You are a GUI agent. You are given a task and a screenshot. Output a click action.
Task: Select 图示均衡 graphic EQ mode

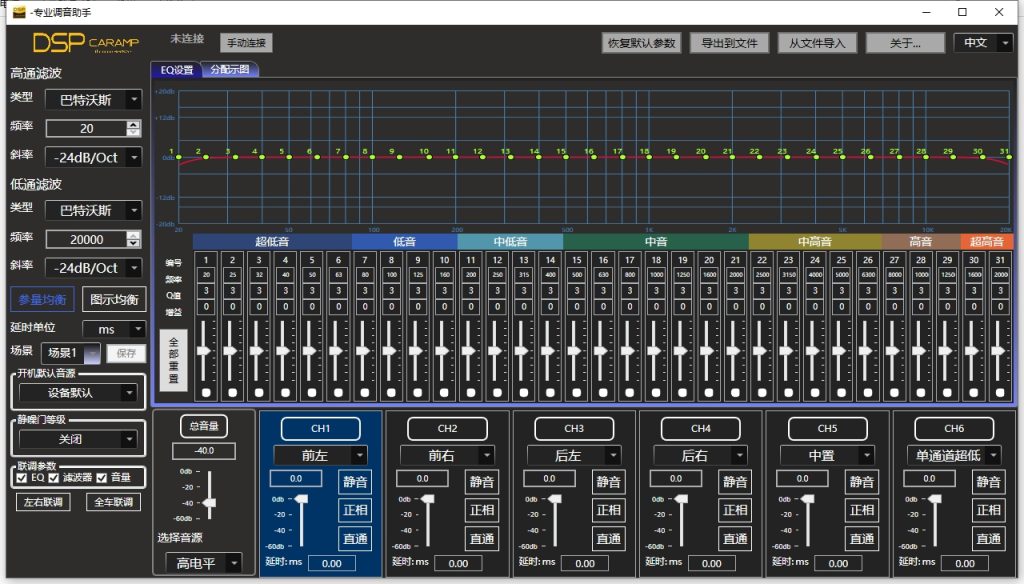click(x=114, y=300)
